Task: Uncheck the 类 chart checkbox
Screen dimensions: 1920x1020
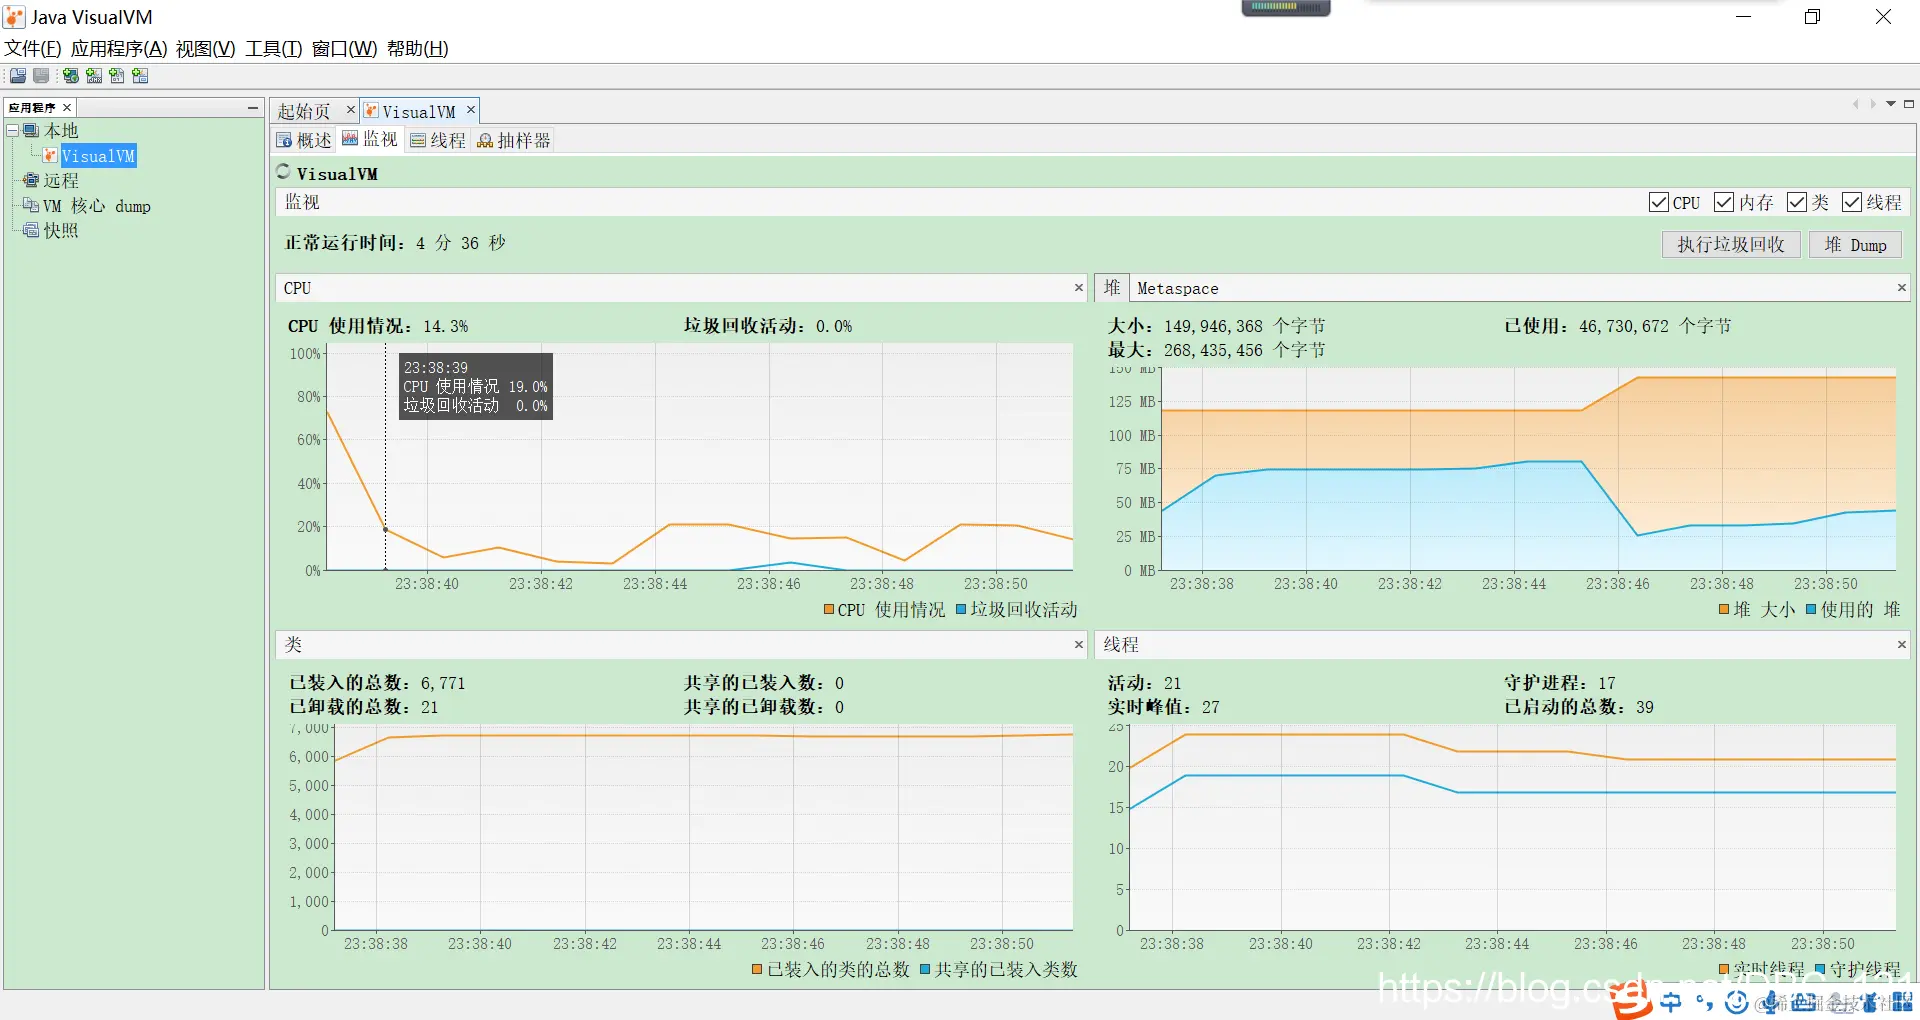Action: click(x=1797, y=203)
